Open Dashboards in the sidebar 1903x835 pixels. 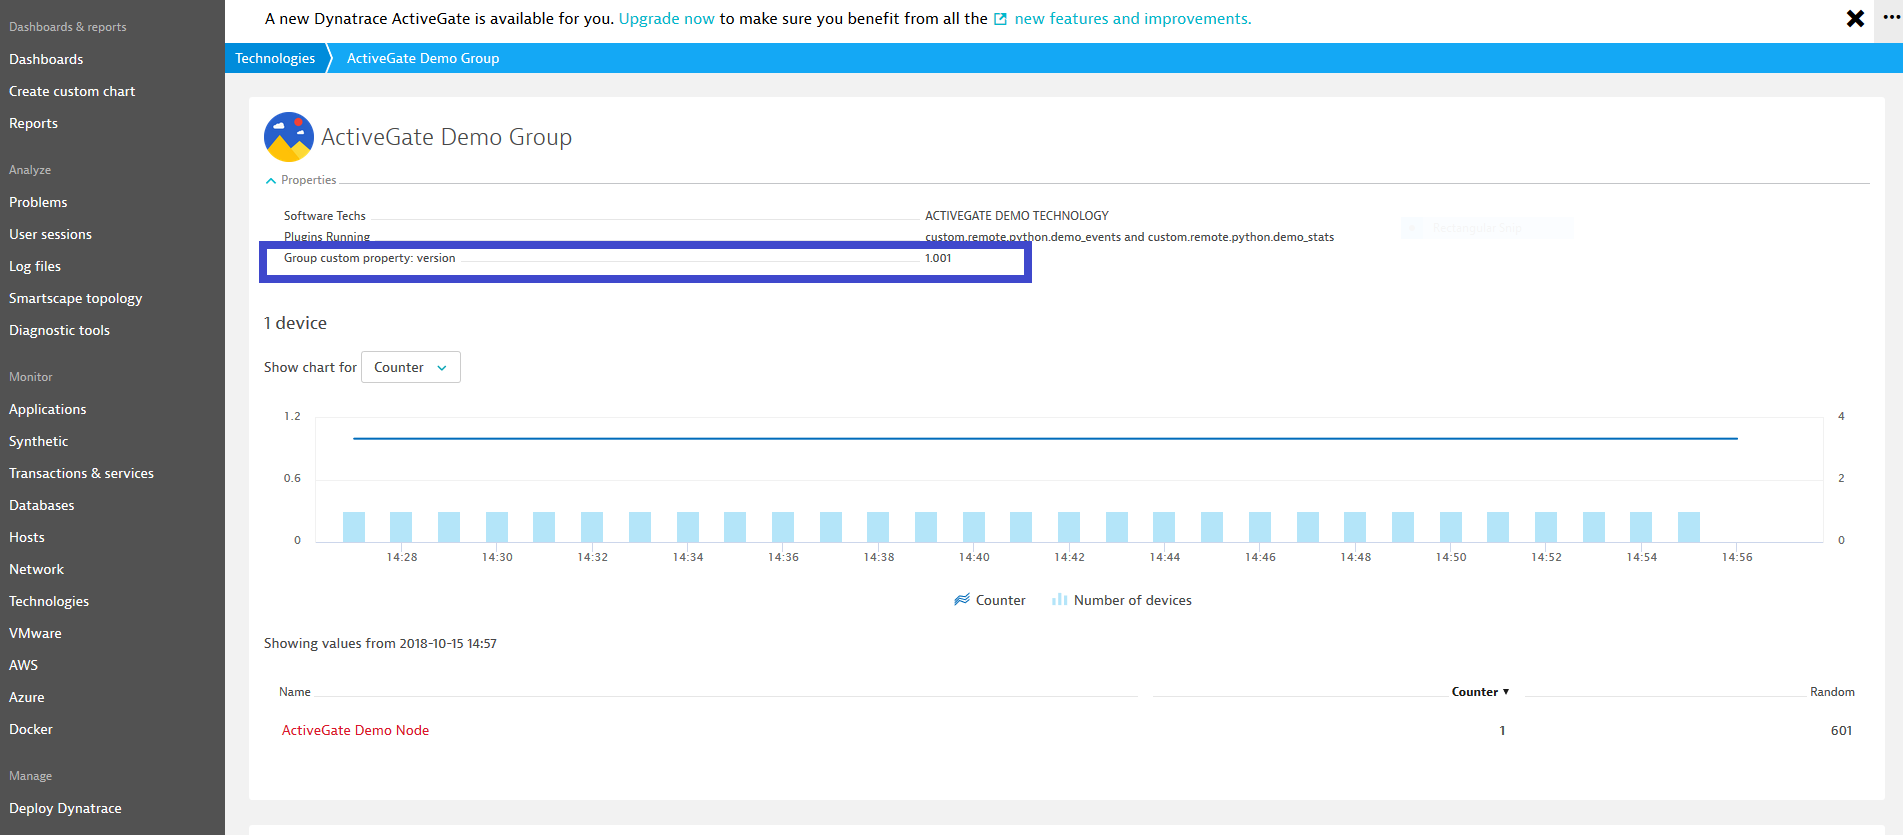46,59
